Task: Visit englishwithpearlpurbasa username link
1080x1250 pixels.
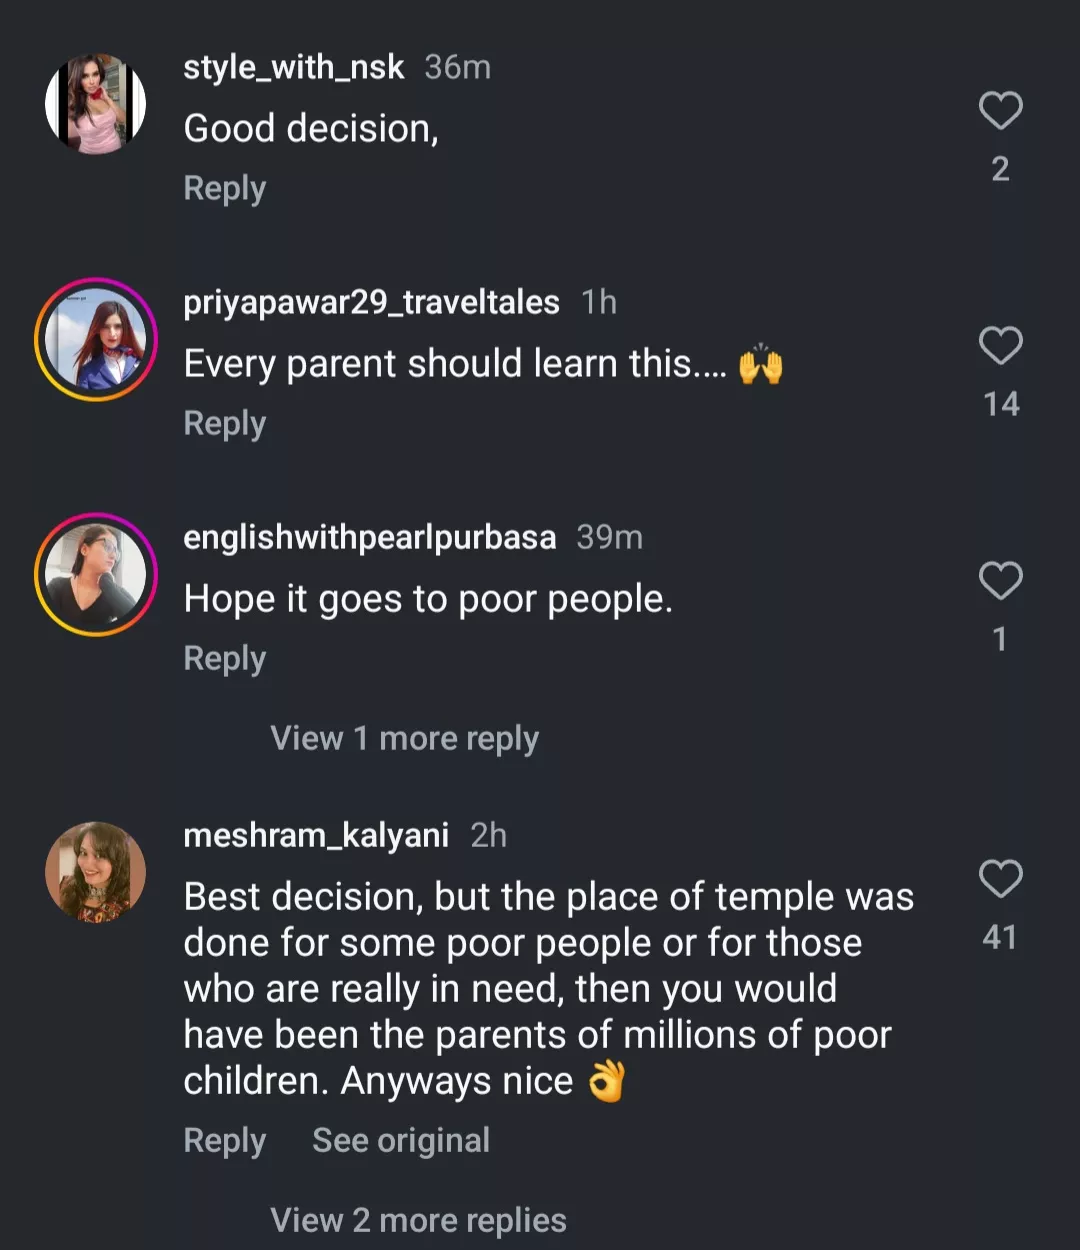Action: pos(369,537)
